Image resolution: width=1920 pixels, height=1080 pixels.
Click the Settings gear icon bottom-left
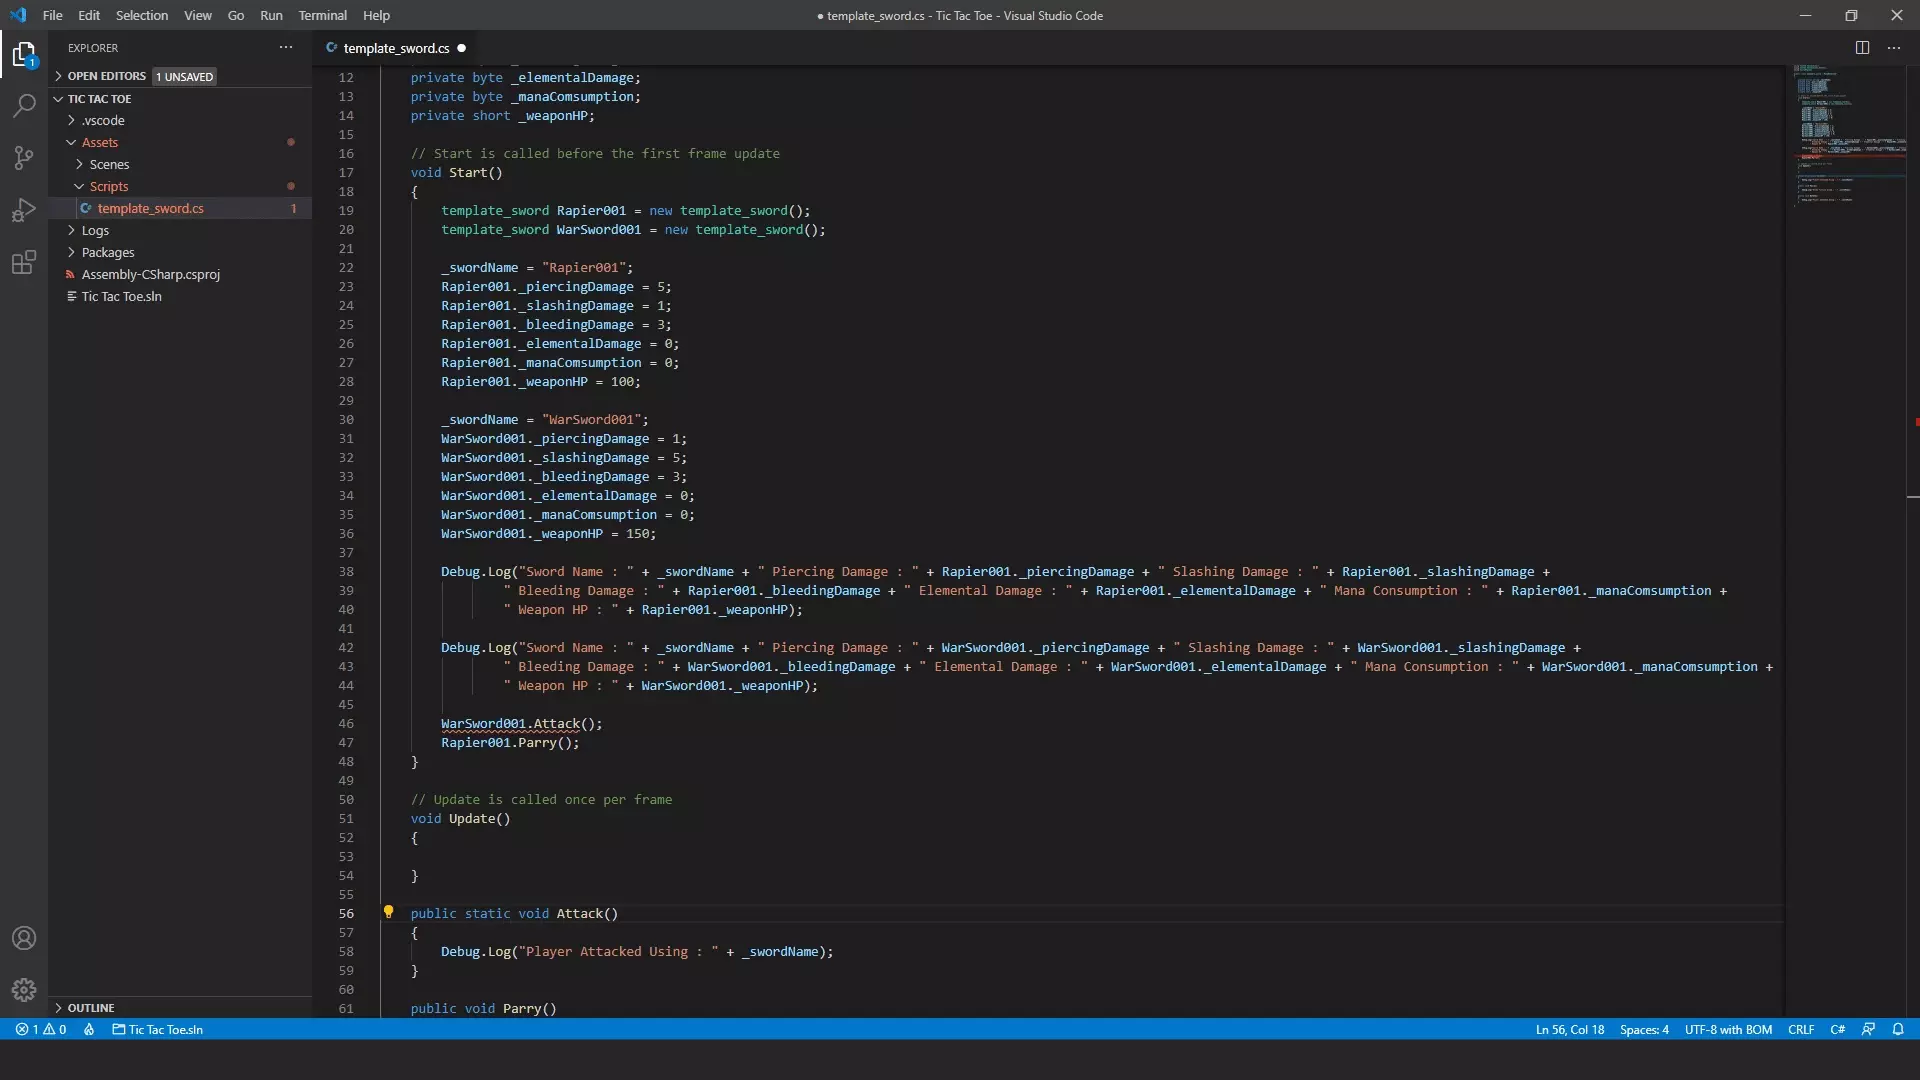click(x=25, y=990)
